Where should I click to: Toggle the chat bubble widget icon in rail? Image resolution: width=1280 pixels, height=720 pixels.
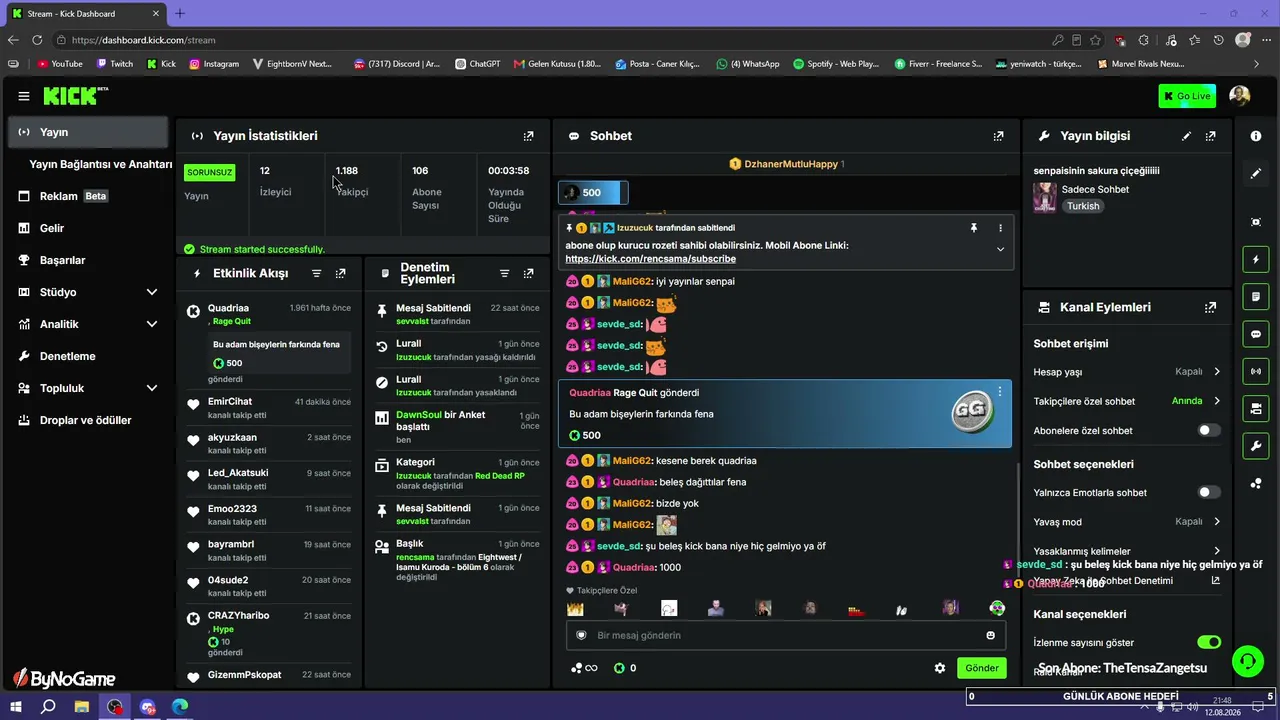coord(1256,334)
